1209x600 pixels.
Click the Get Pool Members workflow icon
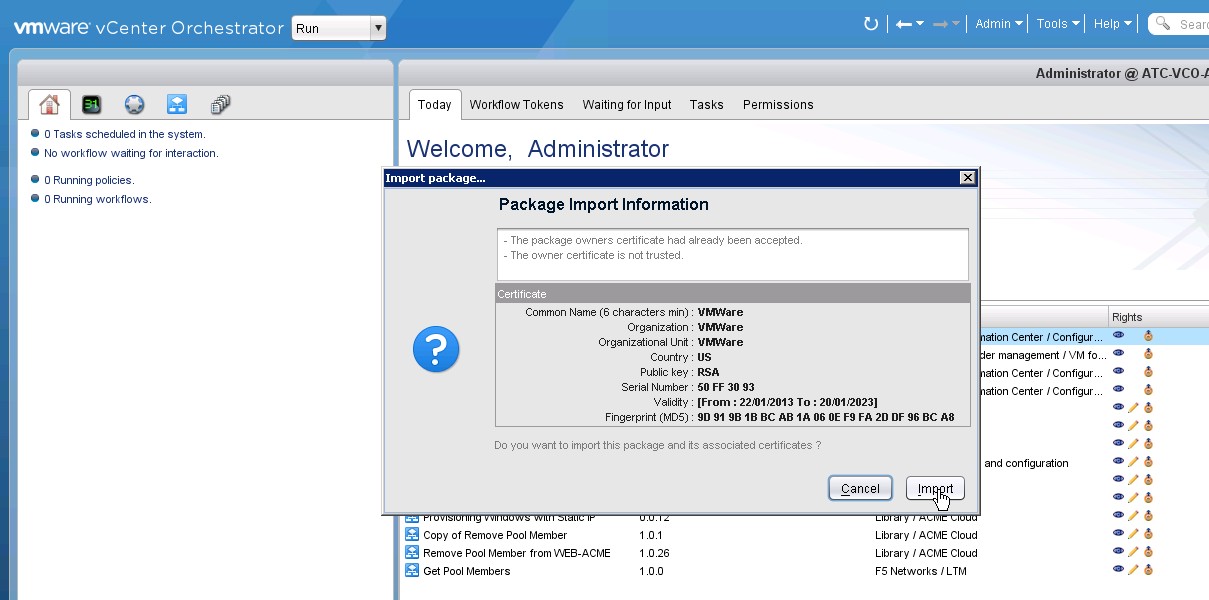pos(411,571)
